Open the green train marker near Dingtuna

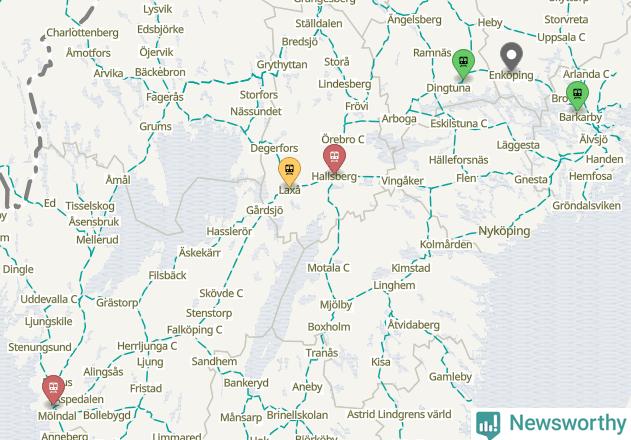coord(463,63)
